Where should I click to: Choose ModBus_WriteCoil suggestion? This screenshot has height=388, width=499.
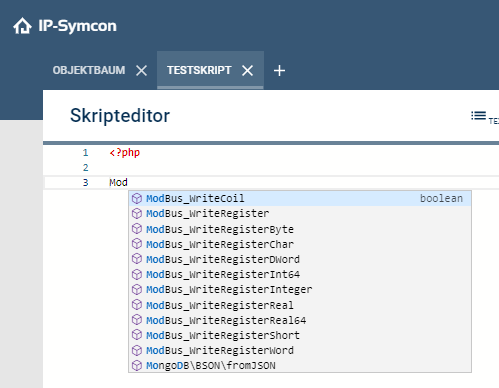(x=300, y=198)
